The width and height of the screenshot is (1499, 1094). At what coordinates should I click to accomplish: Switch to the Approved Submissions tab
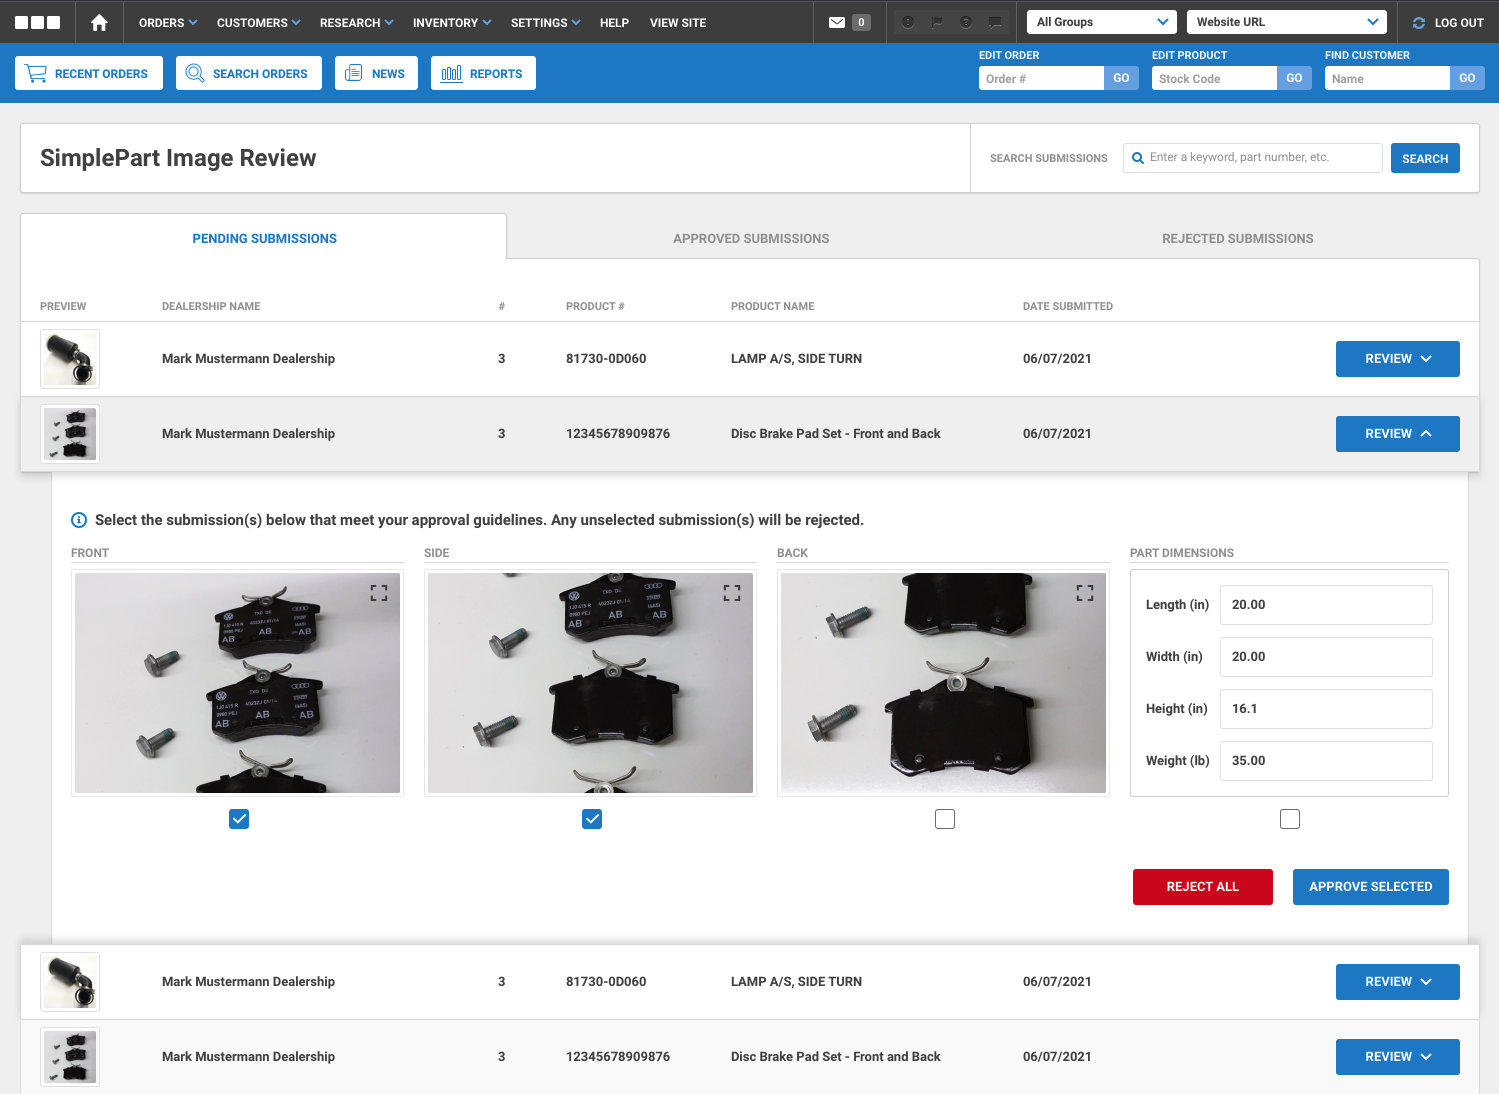coord(751,238)
